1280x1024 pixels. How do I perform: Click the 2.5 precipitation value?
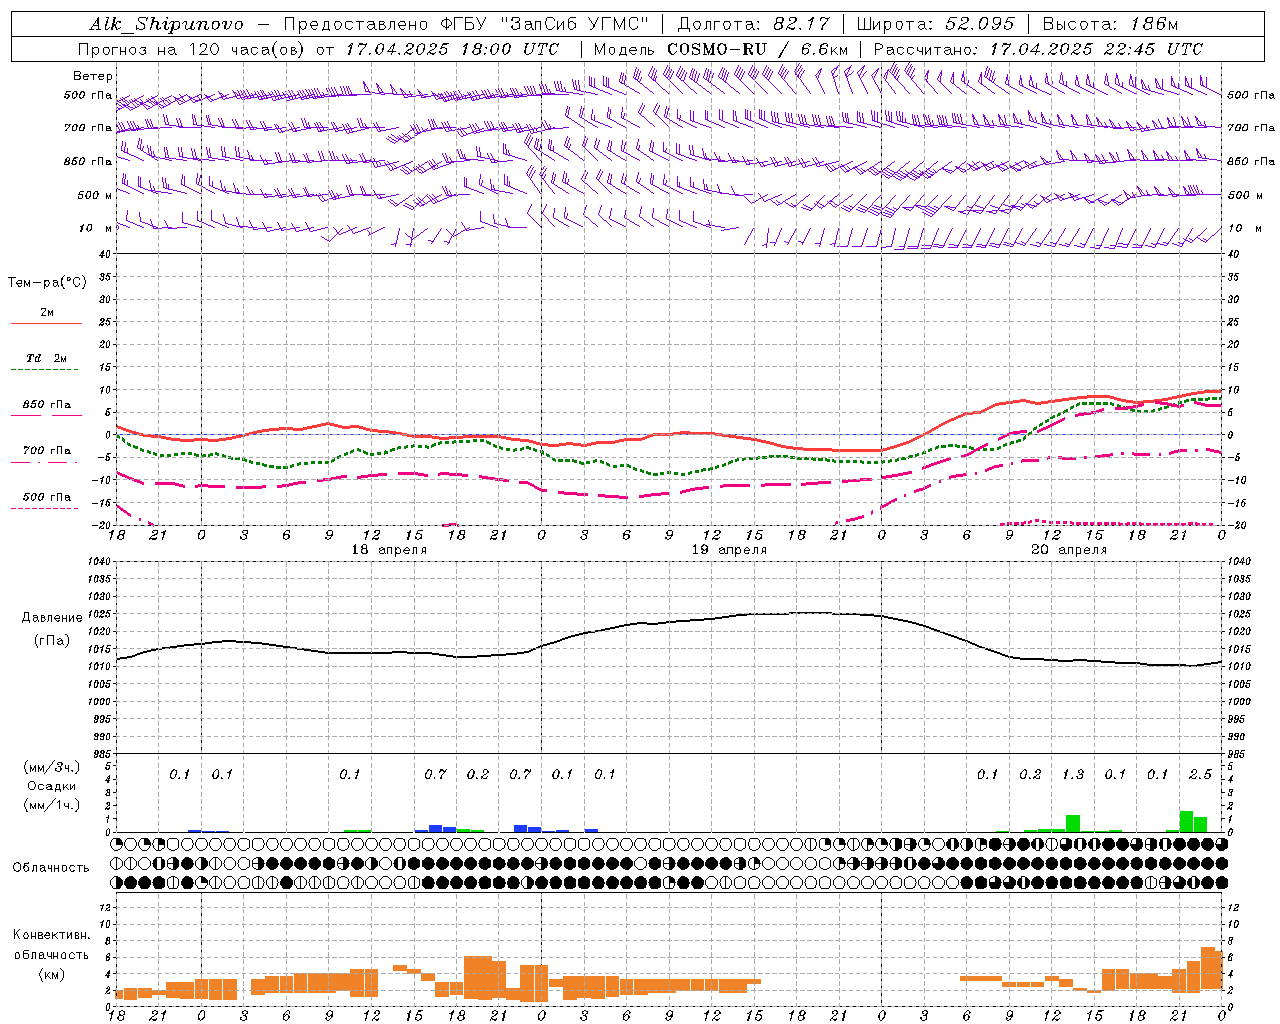coord(1200,774)
